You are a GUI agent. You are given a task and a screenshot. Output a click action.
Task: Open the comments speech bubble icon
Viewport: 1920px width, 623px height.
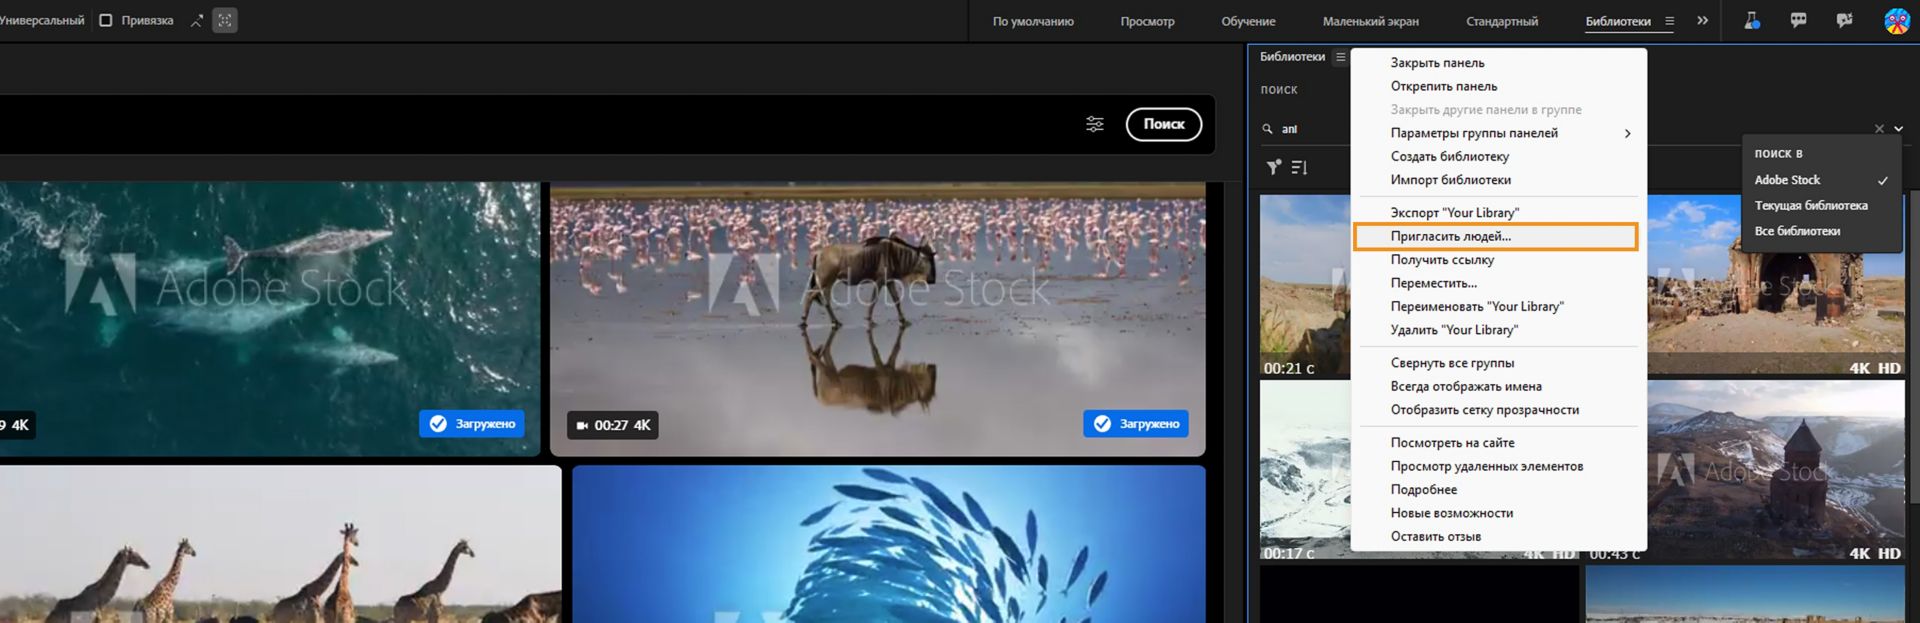[1798, 20]
